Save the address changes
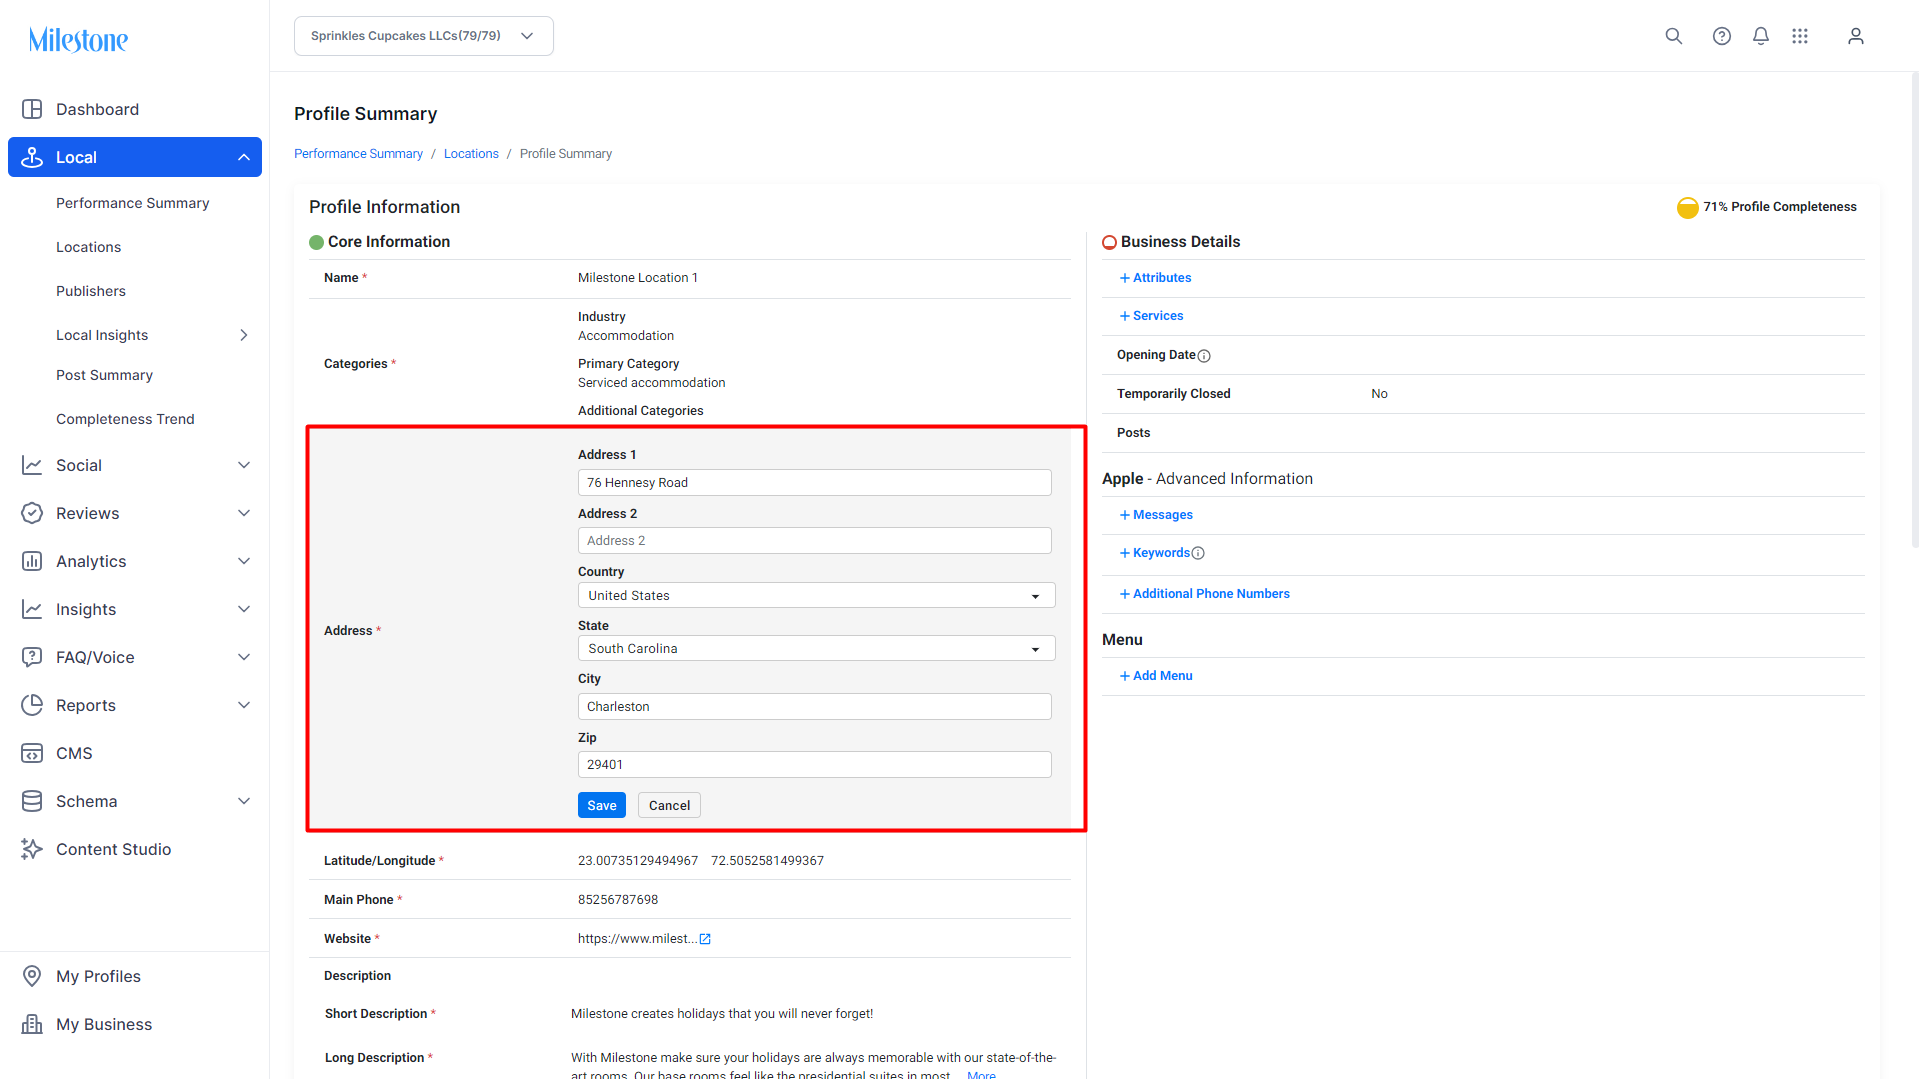This screenshot has height=1079, width=1919. point(602,806)
